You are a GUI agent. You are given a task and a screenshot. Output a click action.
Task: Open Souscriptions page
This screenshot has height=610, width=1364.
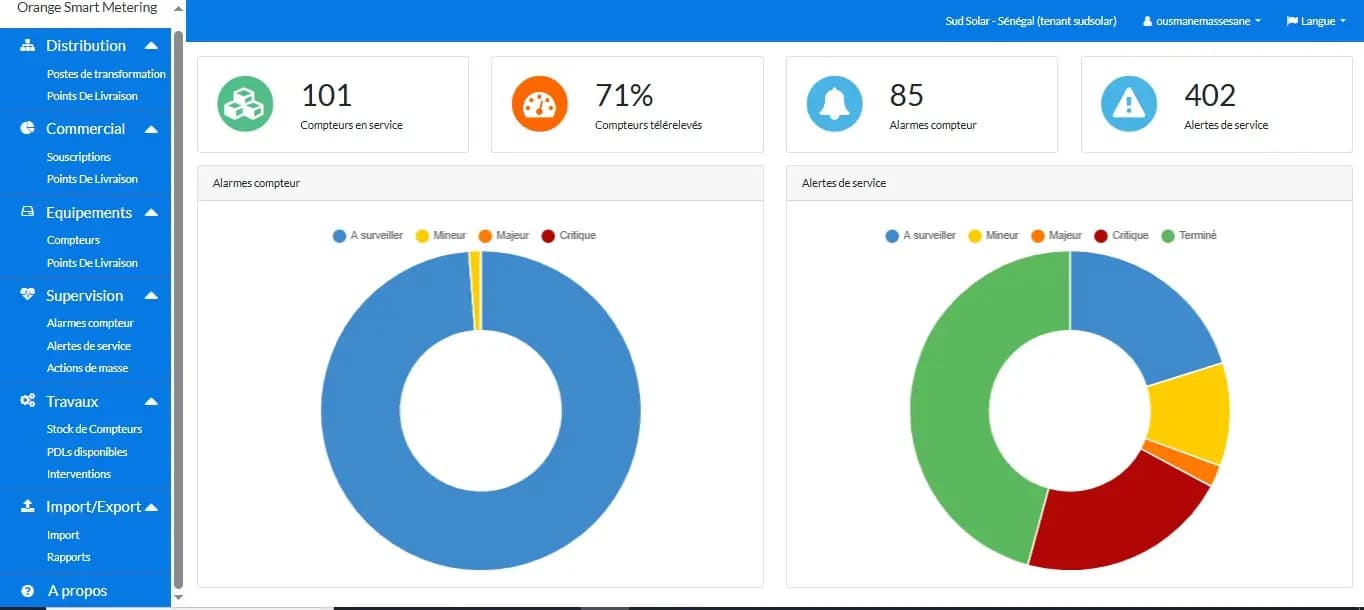coord(79,157)
